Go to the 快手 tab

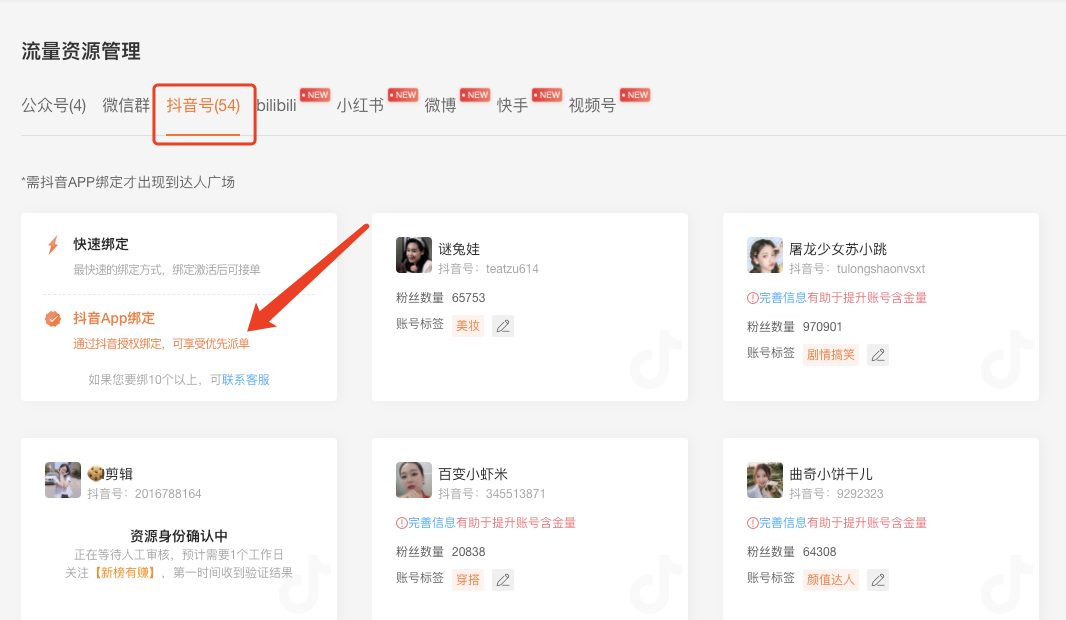[513, 105]
